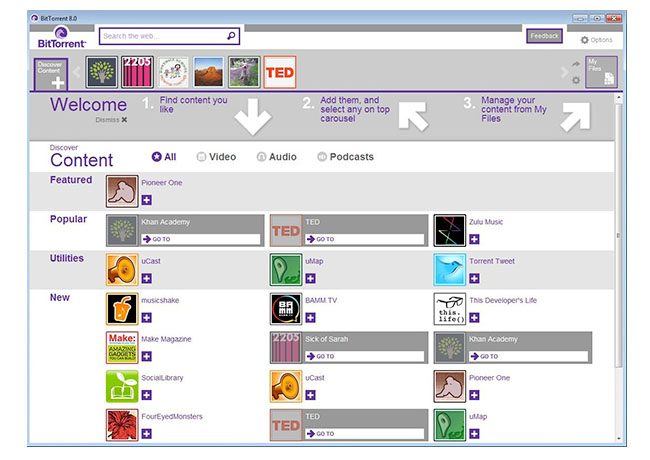Click the Pioneer One title in Featured
Image resolution: width=650 pixels, height=460 pixels.
point(162,183)
